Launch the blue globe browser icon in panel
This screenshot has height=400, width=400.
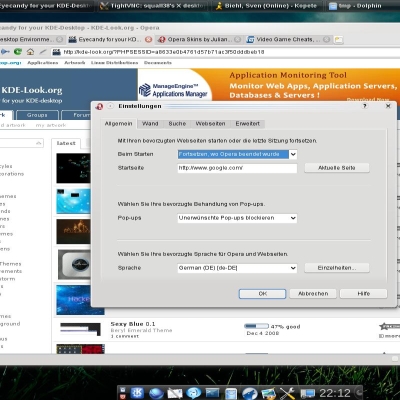pos(156,393)
